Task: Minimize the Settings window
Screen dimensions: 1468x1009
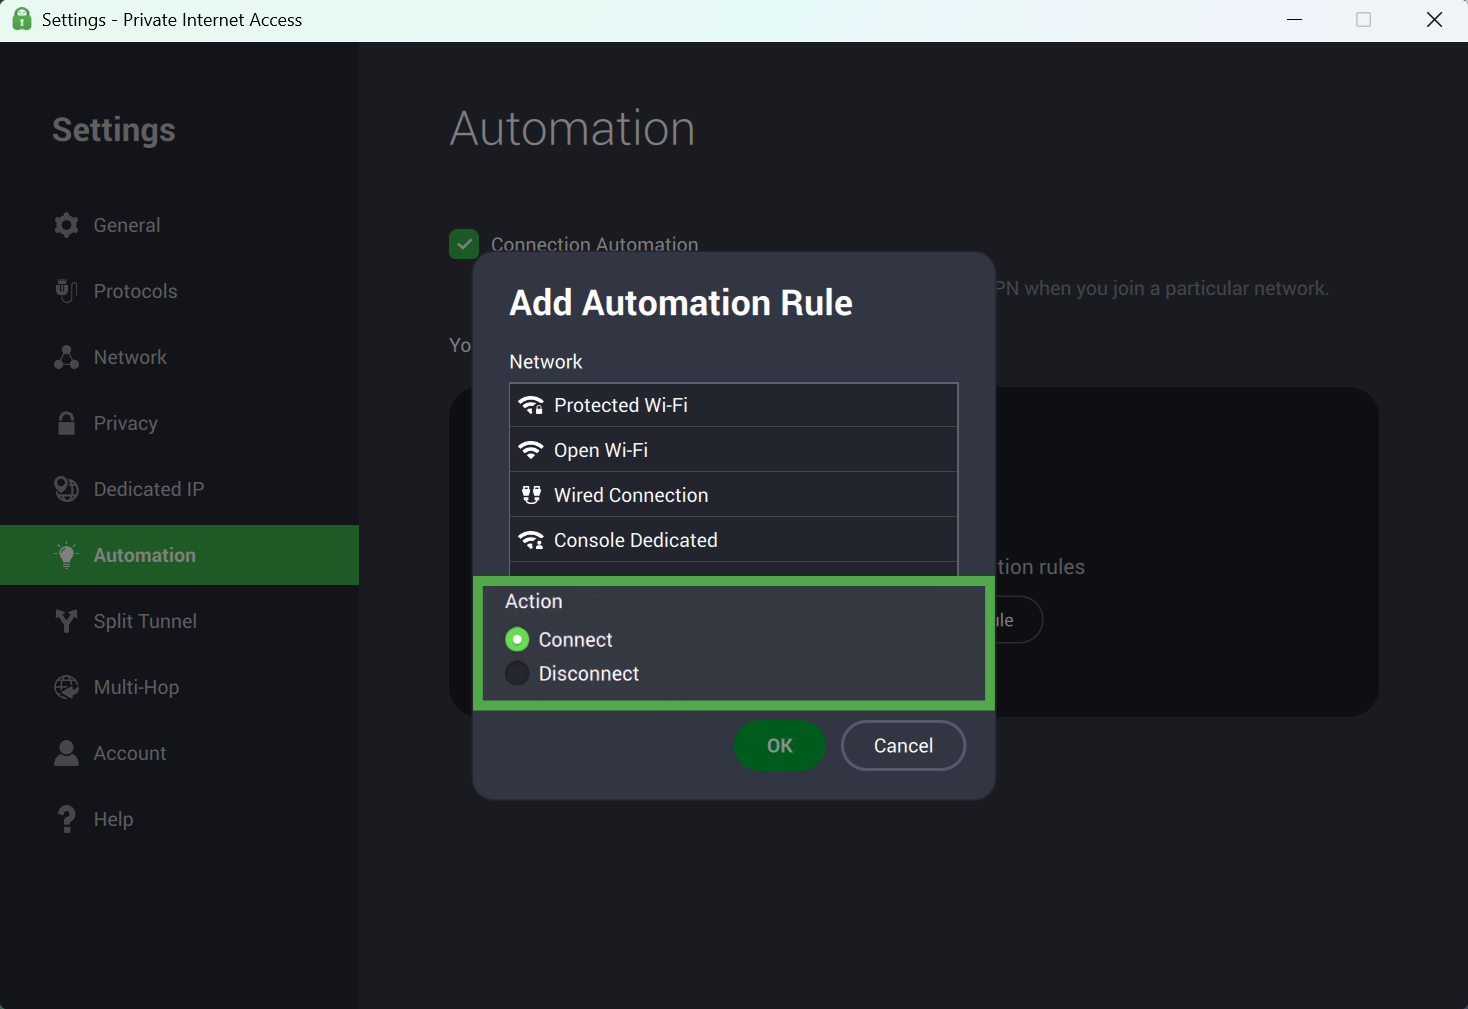Action: pyautogui.click(x=1295, y=20)
